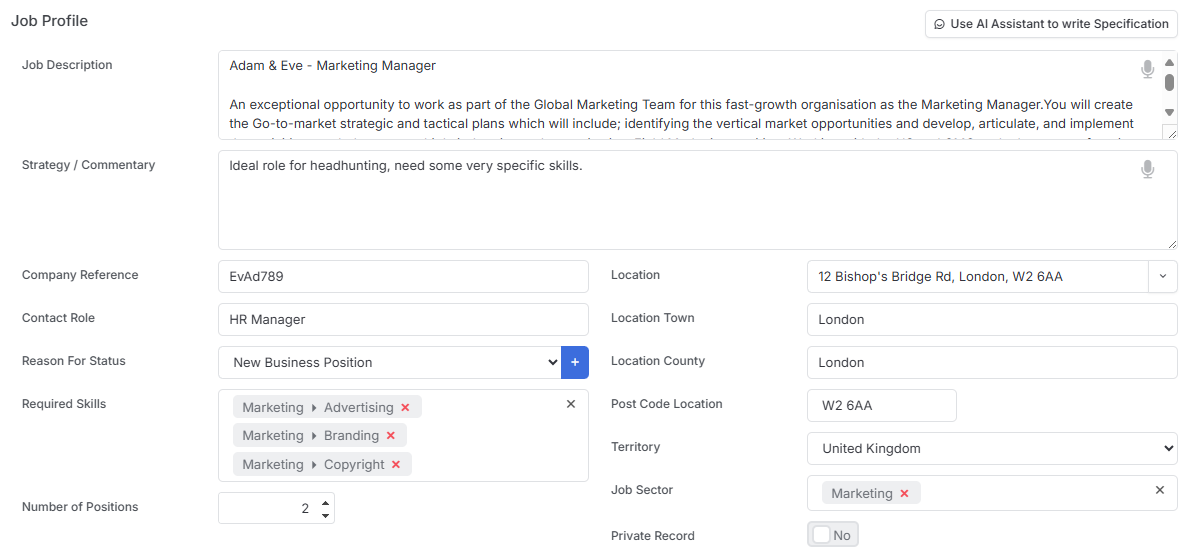
Task: Clear all Job Sector entries
Action: (1160, 490)
